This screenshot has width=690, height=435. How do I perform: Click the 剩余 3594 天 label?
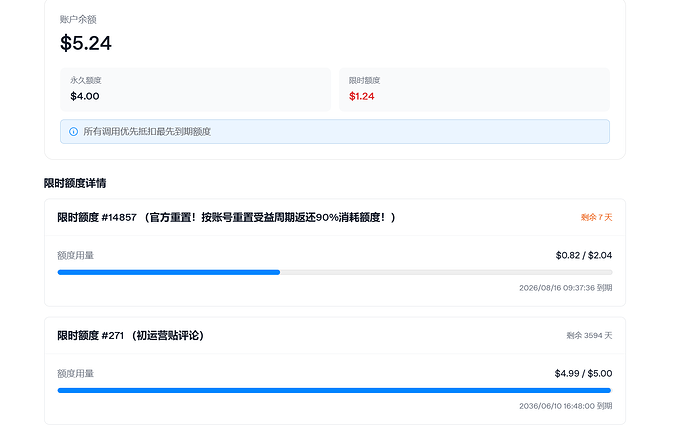tap(589, 336)
